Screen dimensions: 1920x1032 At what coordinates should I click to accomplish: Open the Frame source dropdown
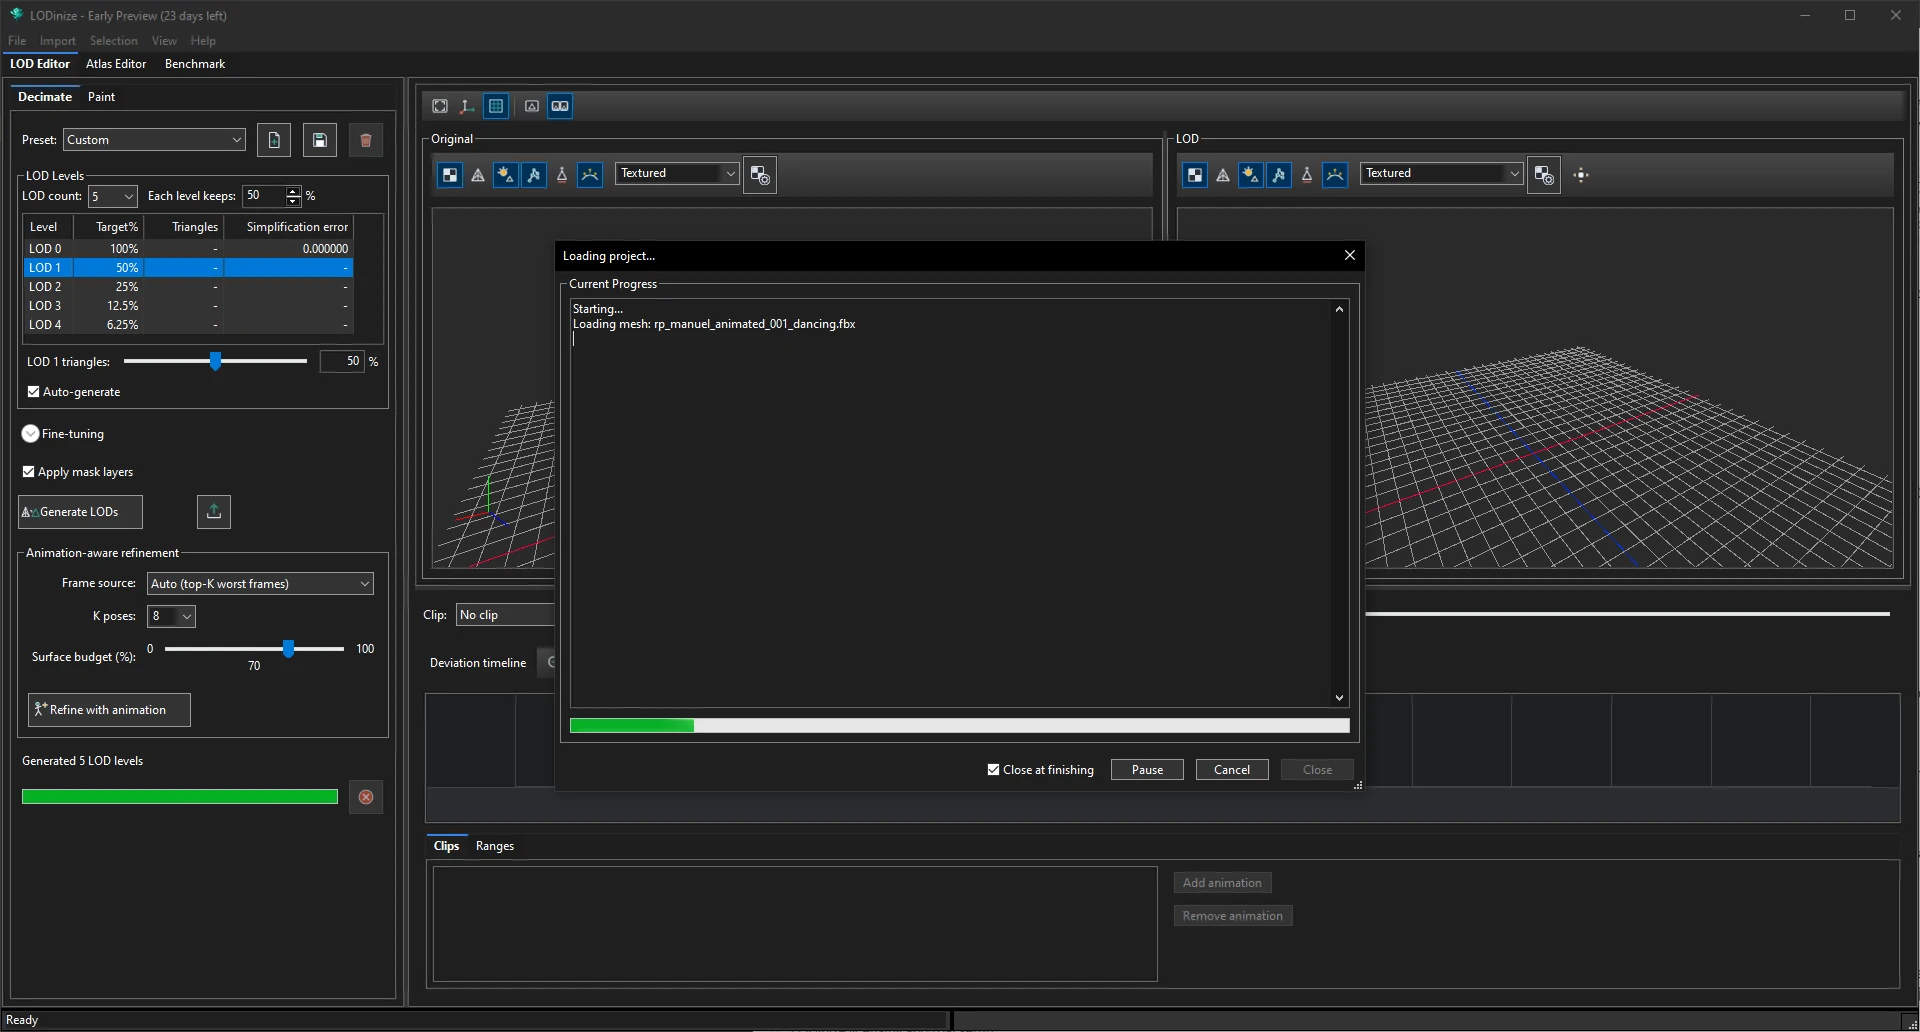coord(260,584)
